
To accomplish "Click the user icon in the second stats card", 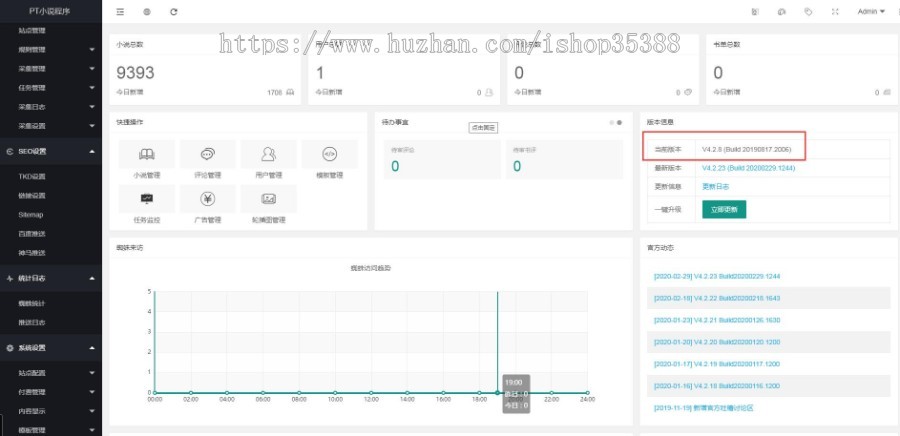I will coord(488,92).
